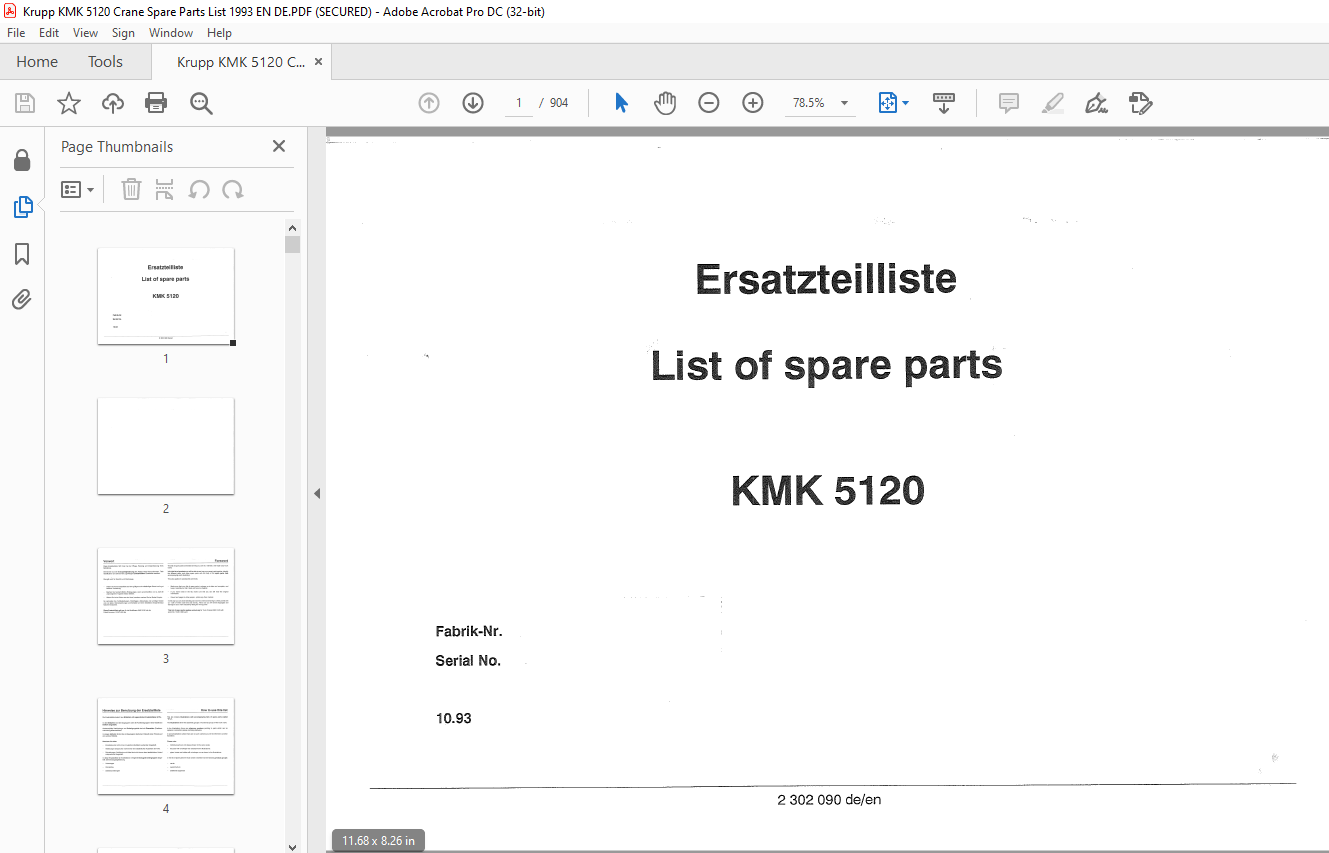Viewport: 1329px width, 853px height.
Task: Click the upload to cloud icon
Action: (113, 103)
